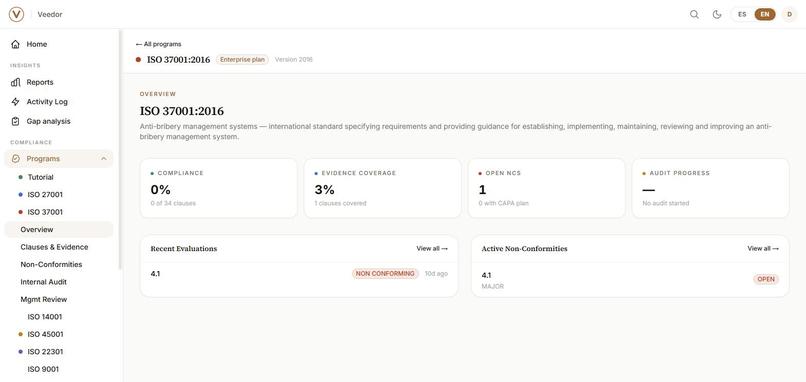806x382 pixels.
Task: Open the search icon in header
Action: click(x=694, y=14)
